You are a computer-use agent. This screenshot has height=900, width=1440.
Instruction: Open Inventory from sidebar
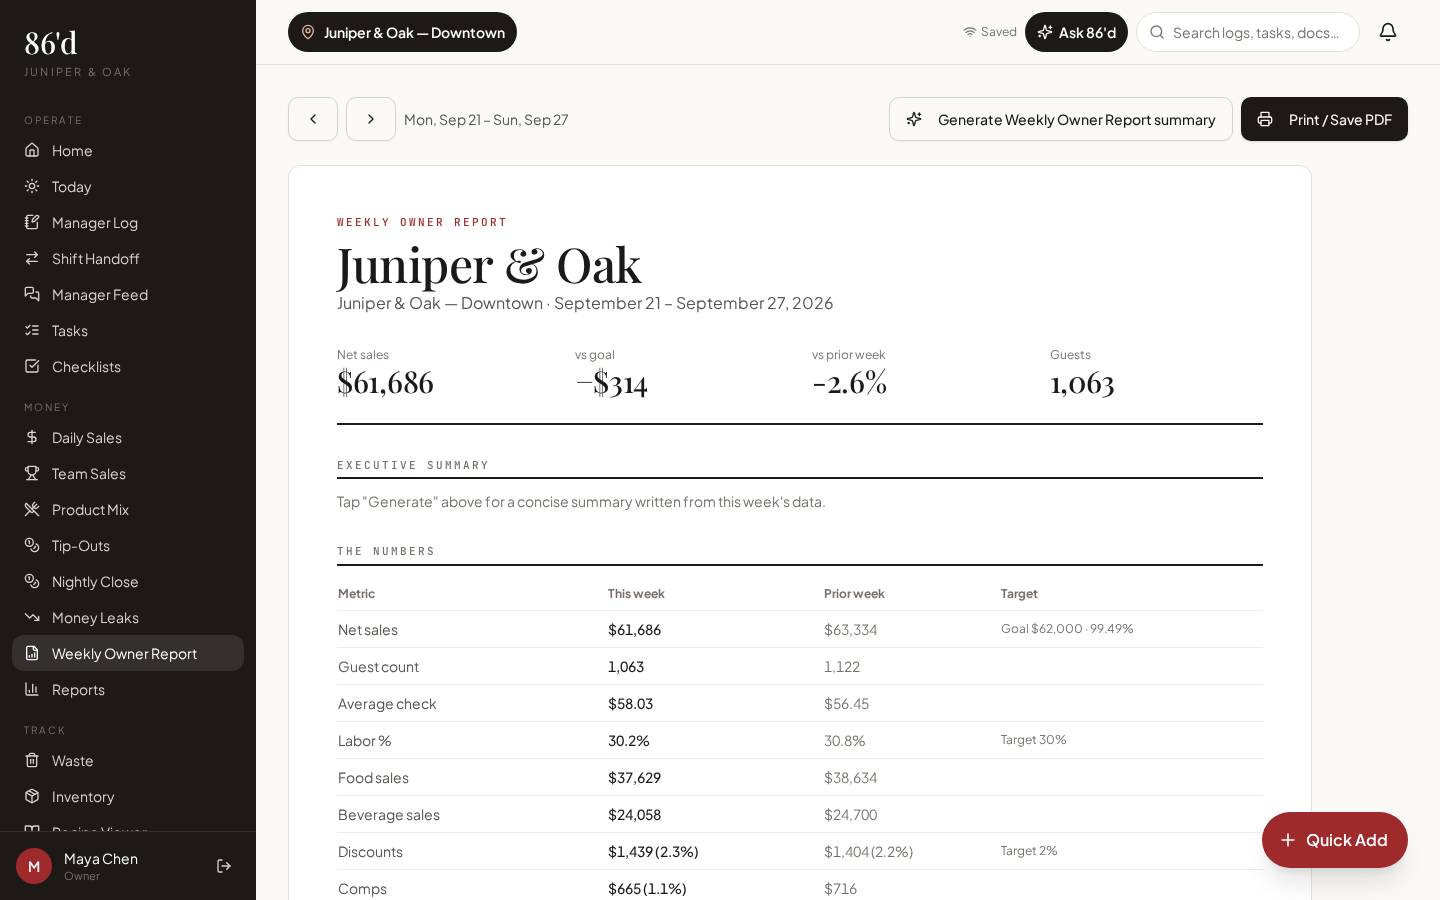coord(128,796)
